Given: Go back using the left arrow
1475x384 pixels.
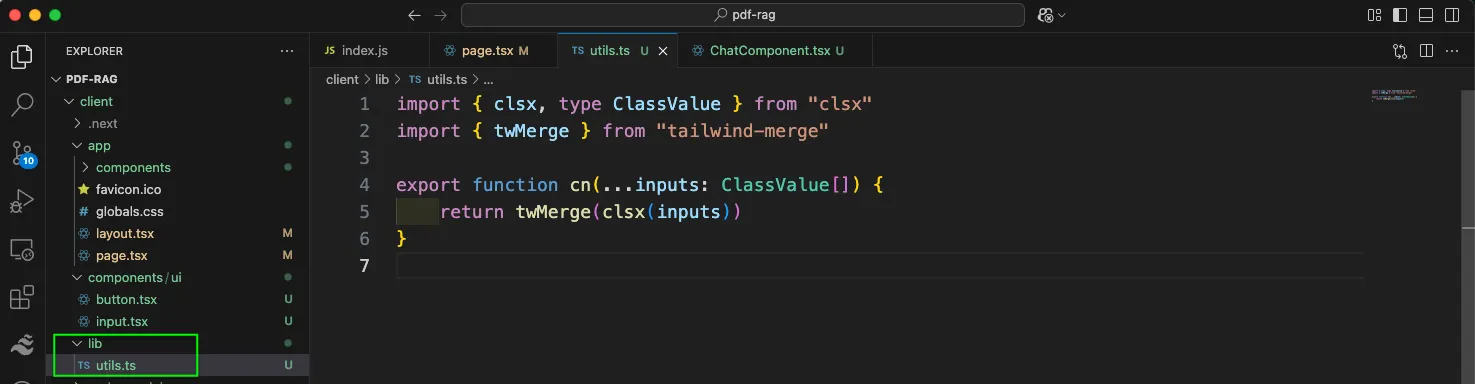Looking at the screenshot, I should 415,15.
